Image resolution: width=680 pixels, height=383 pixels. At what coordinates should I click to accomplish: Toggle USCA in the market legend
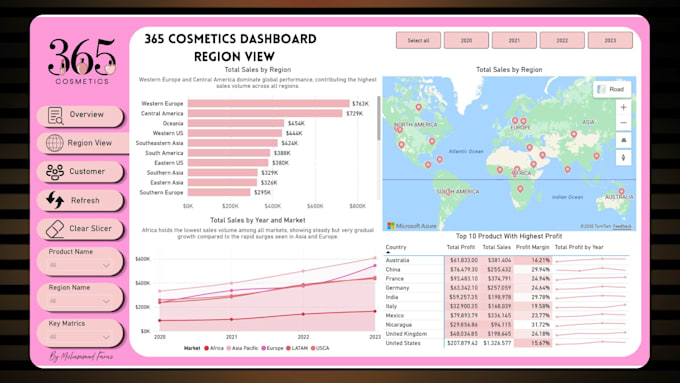point(320,348)
